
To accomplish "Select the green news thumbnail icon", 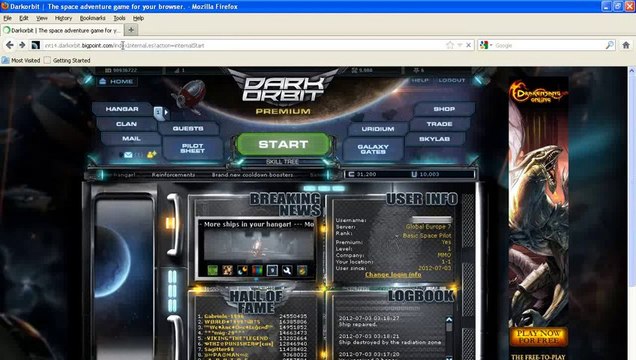I will pyautogui.click(x=213, y=270).
